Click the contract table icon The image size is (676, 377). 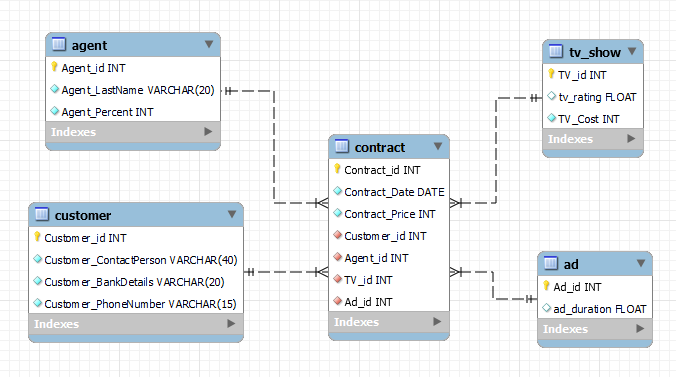342,146
